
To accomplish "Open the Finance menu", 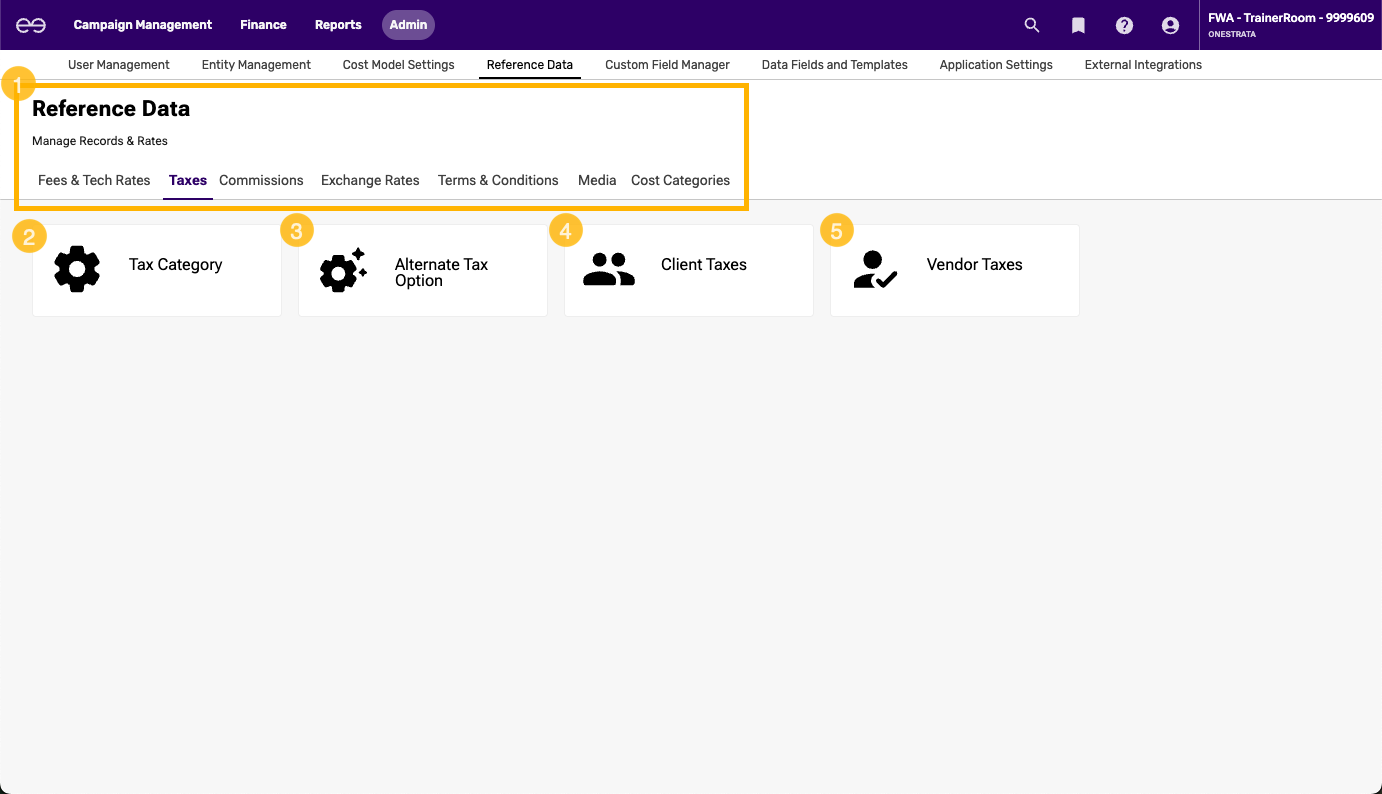I will tap(263, 25).
